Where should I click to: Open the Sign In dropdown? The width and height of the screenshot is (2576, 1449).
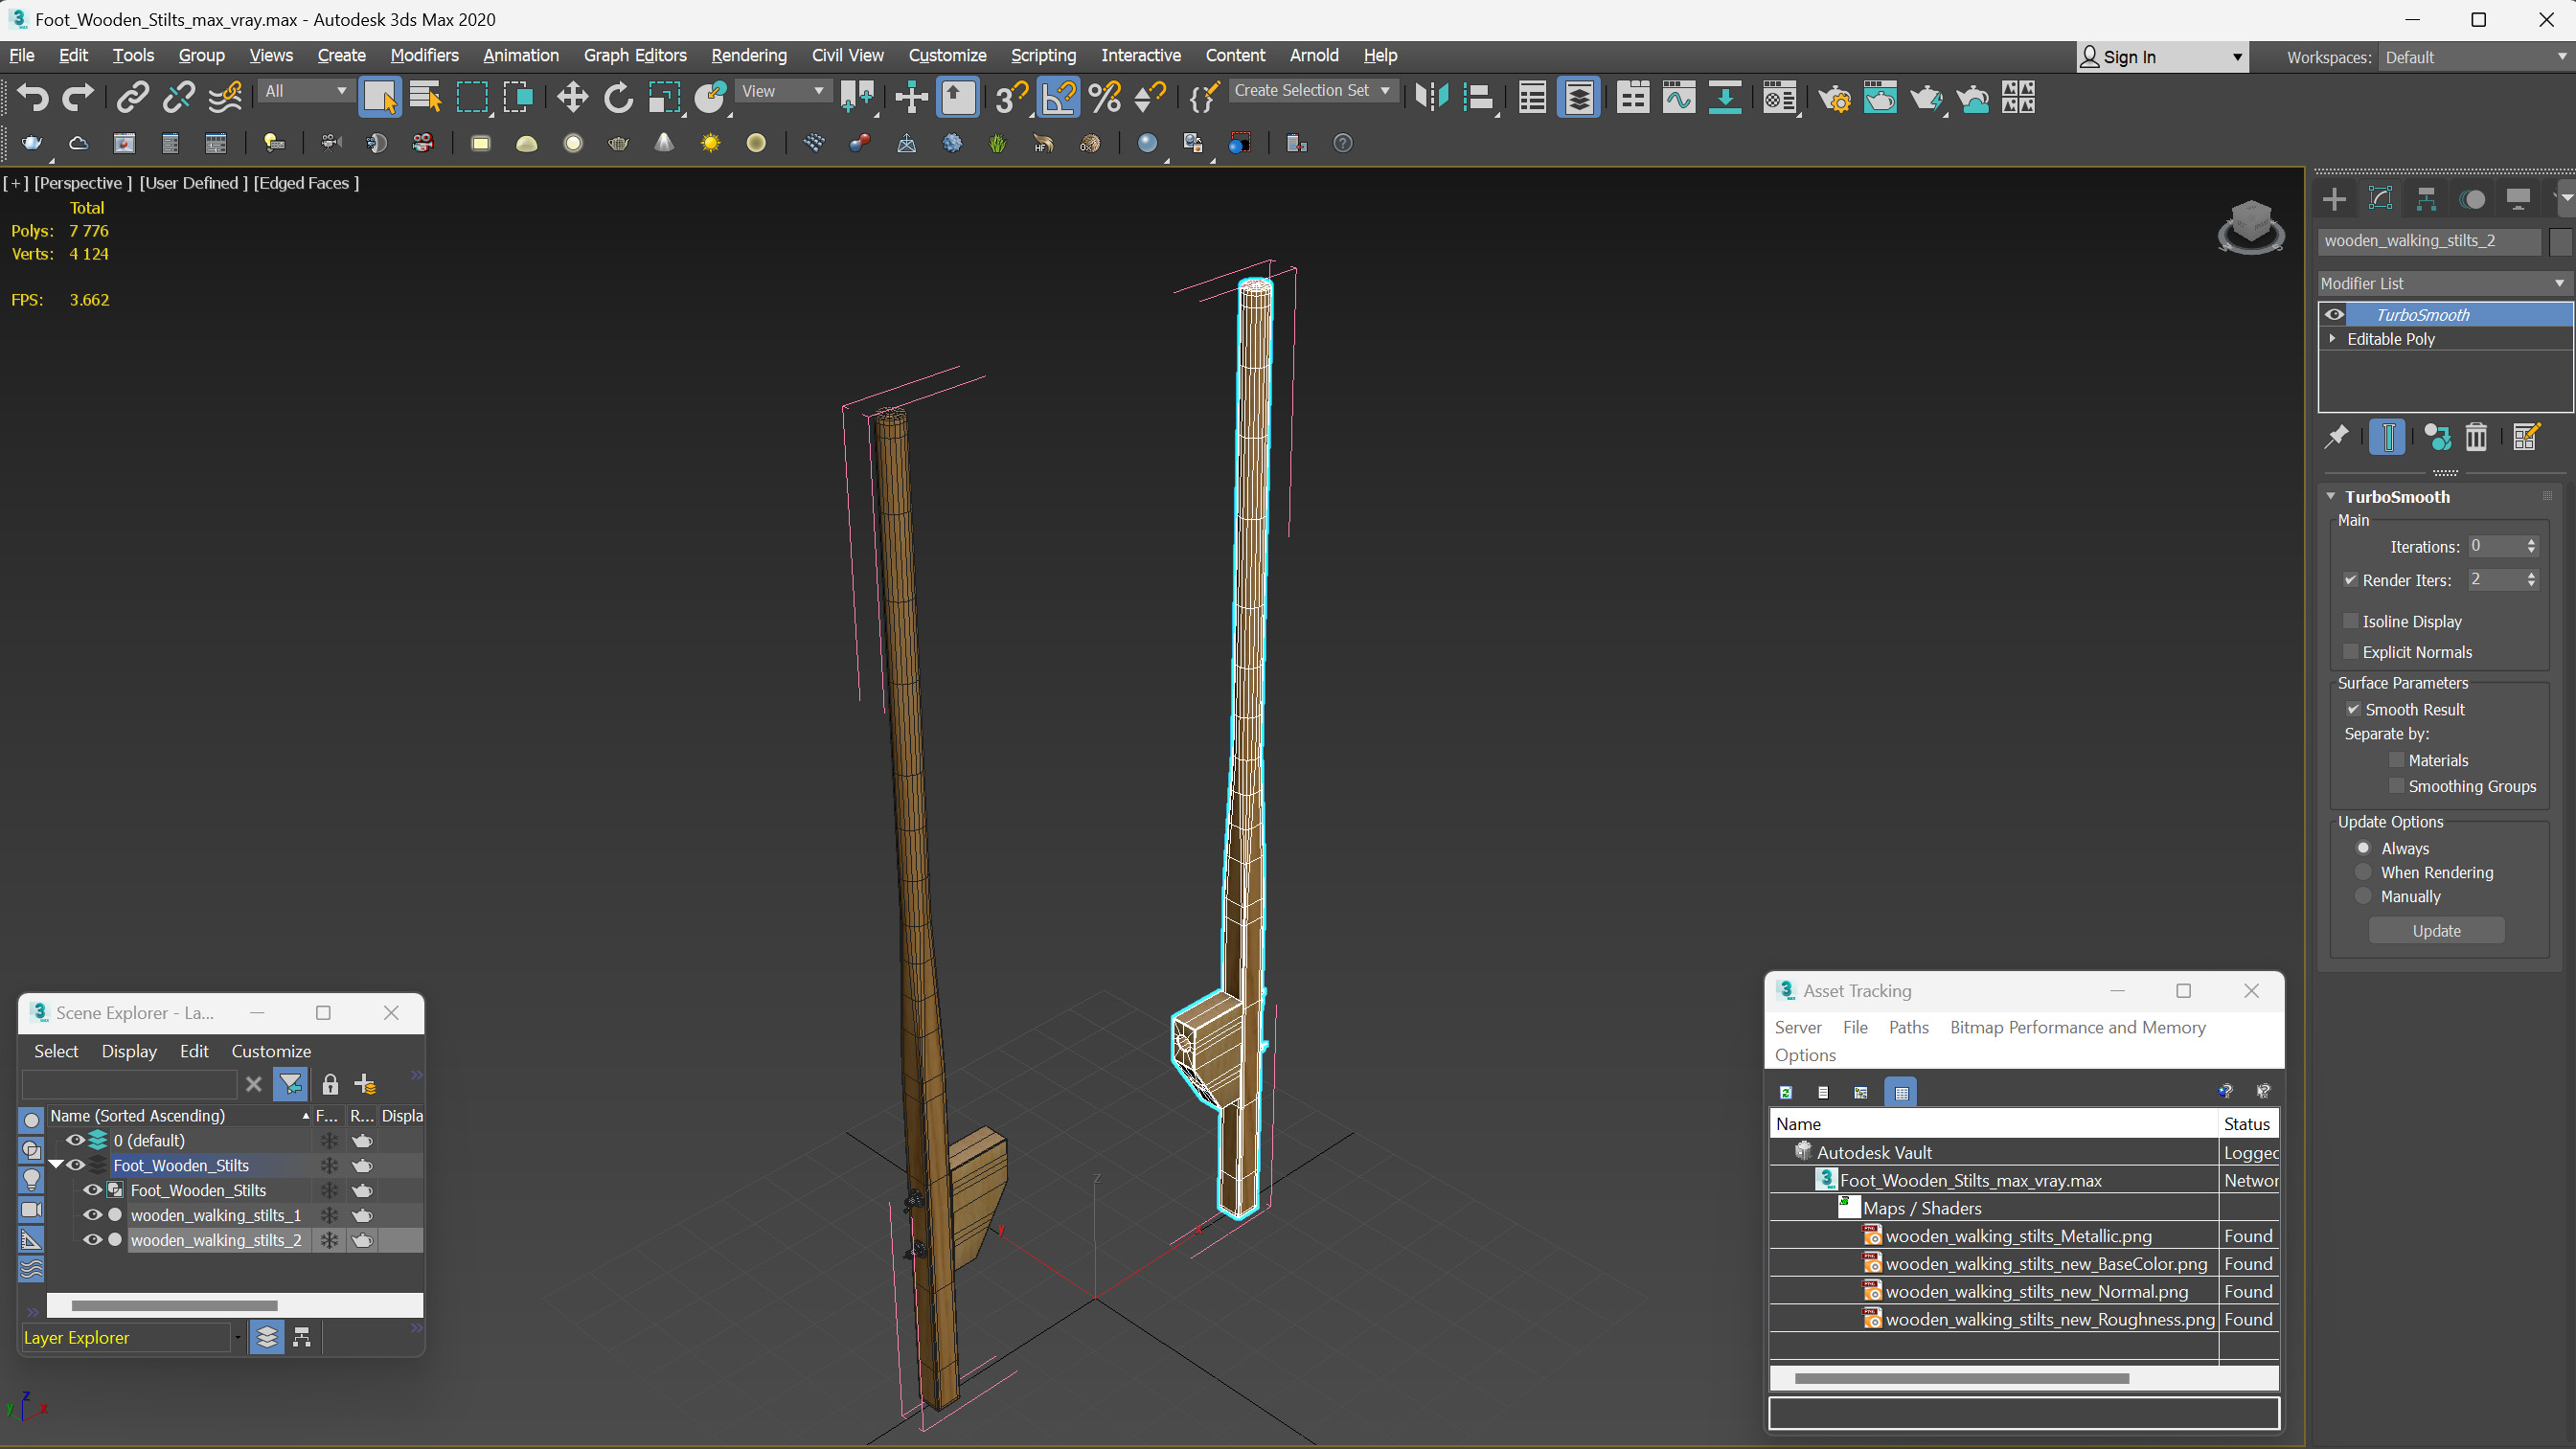tap(2162, 57)
